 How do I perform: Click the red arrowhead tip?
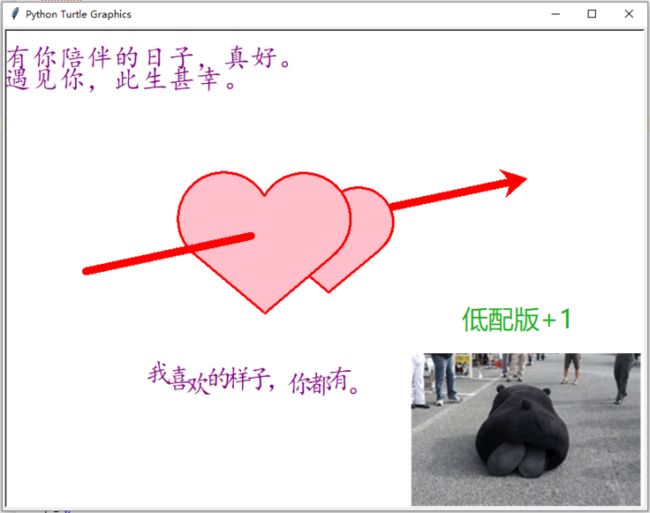(x=513, y=182)
